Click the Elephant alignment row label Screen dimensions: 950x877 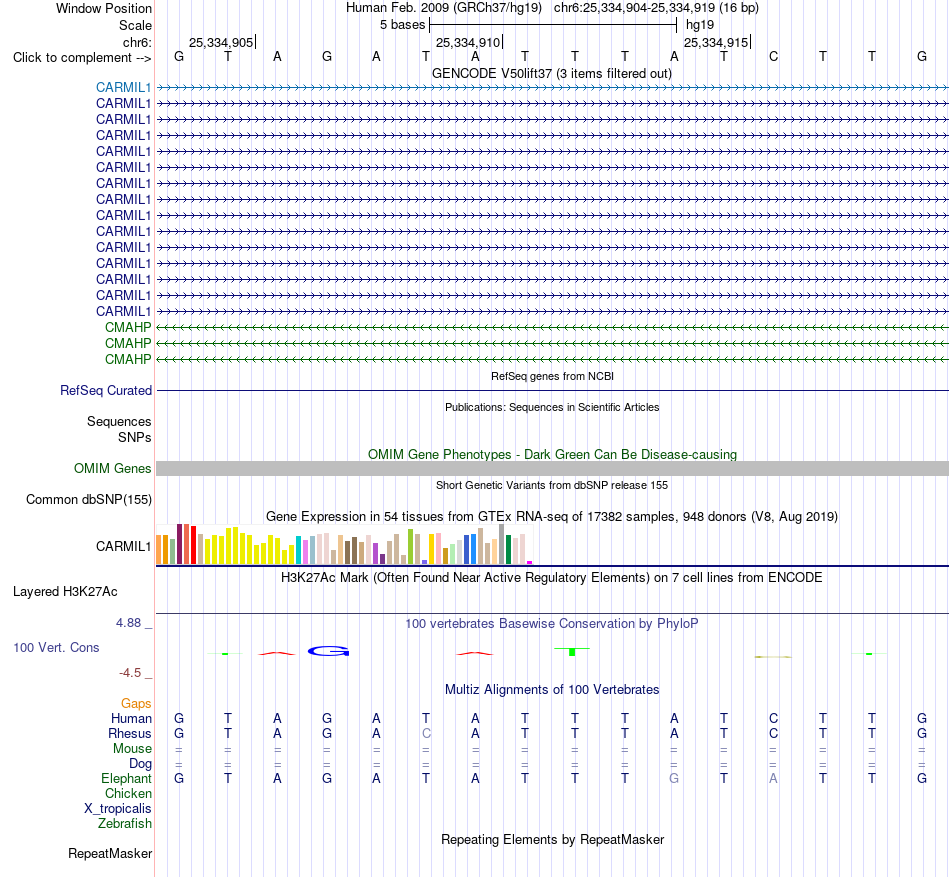pos(126,779)
